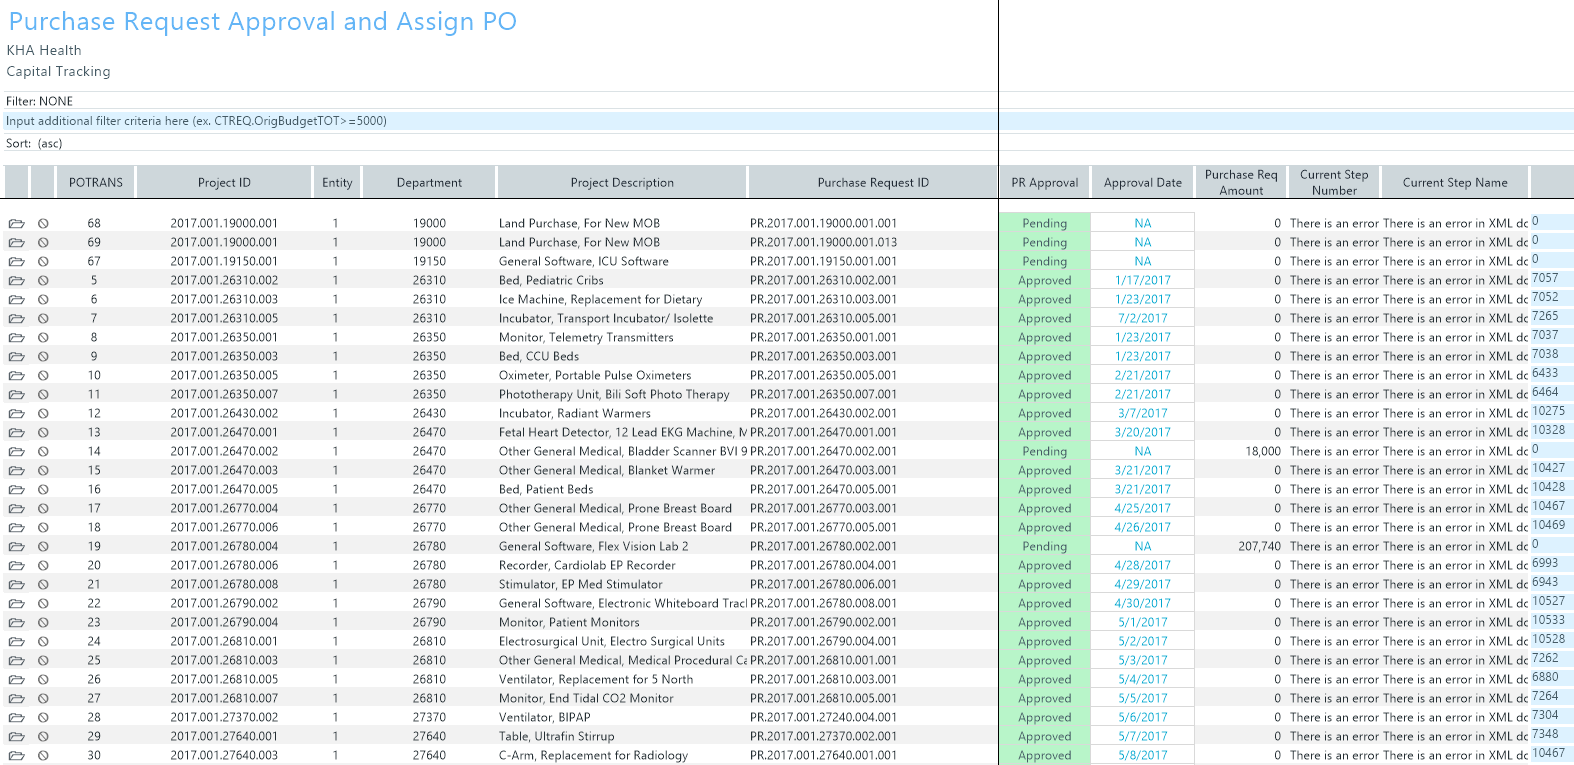This screenshot has height=765, width=1574.
Task: Click the Project Description column header
Action: (622, 183)
